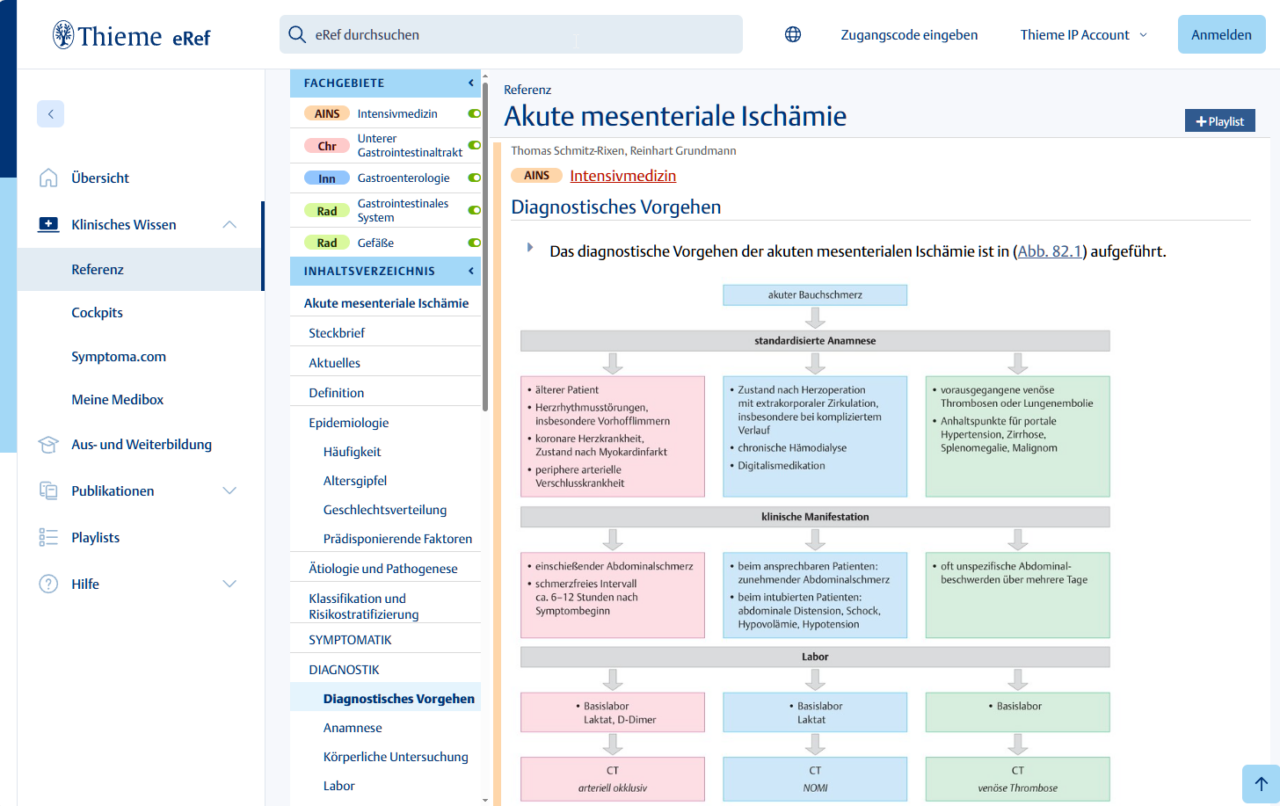This screenshot has width=1280, height=806.
Task: Click the Publikationen books icon
Action: coord(48,490)
